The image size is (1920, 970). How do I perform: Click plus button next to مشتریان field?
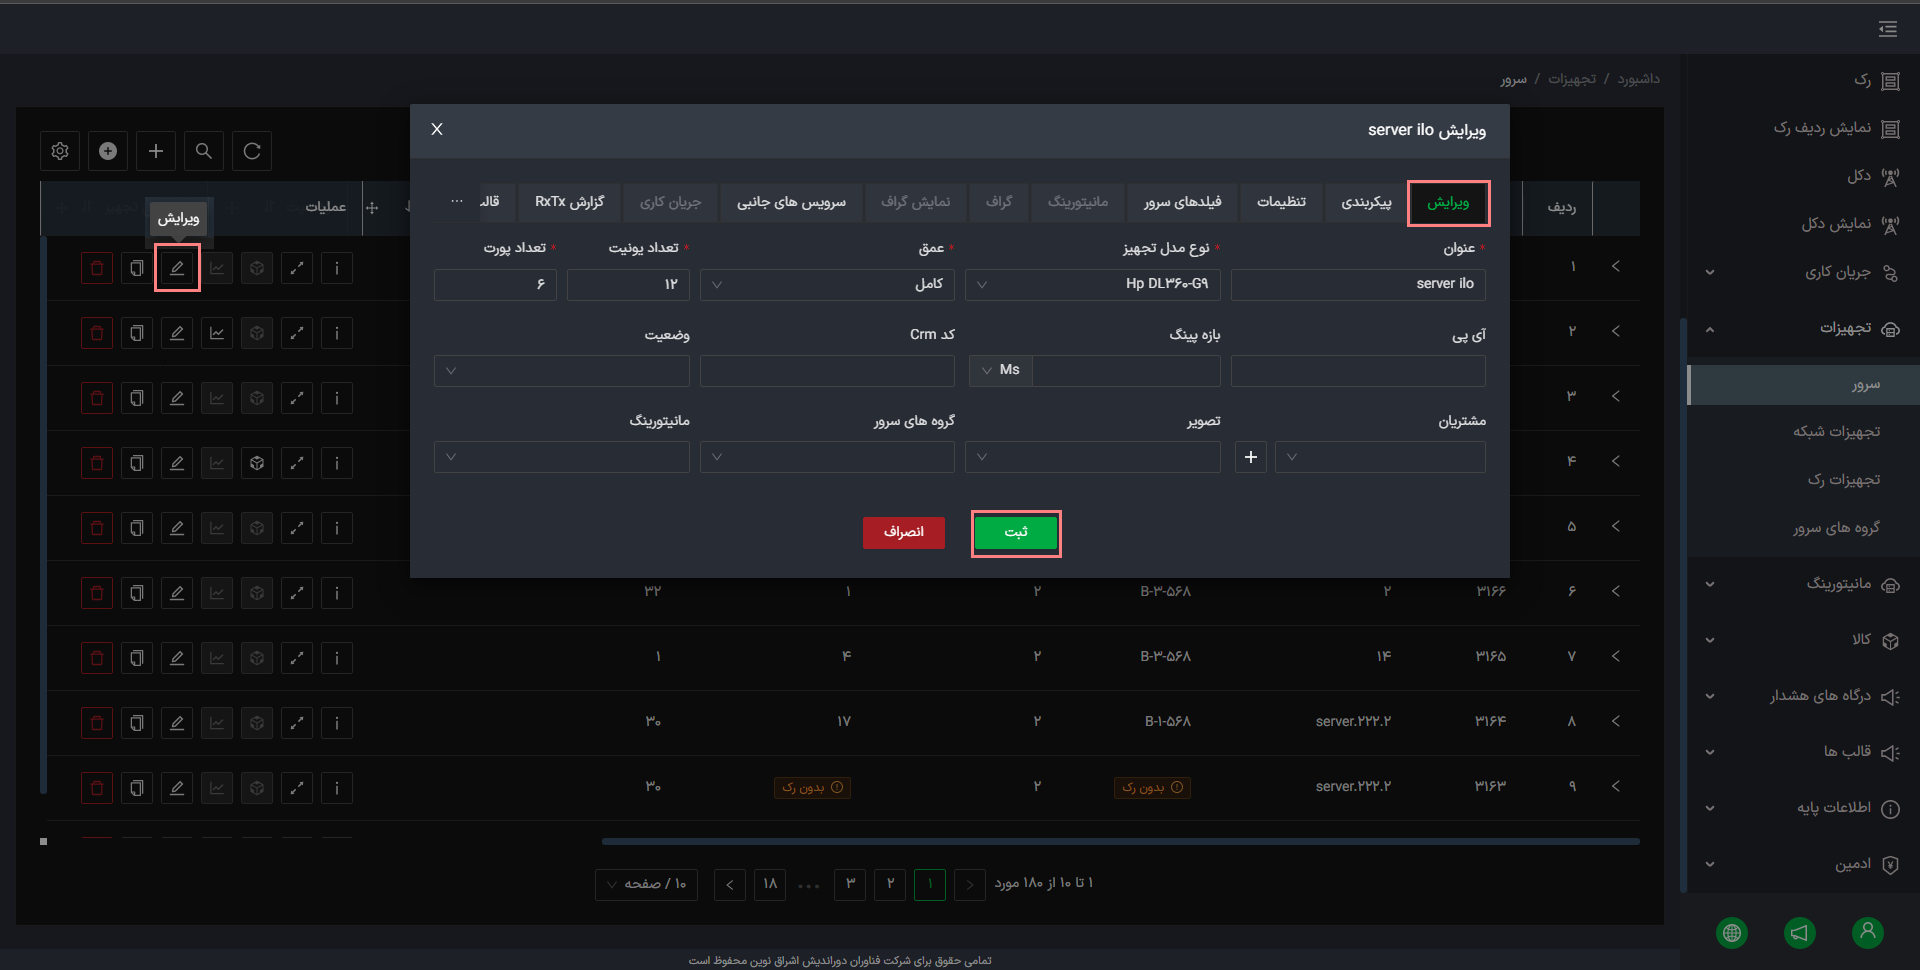[1251, 457]
